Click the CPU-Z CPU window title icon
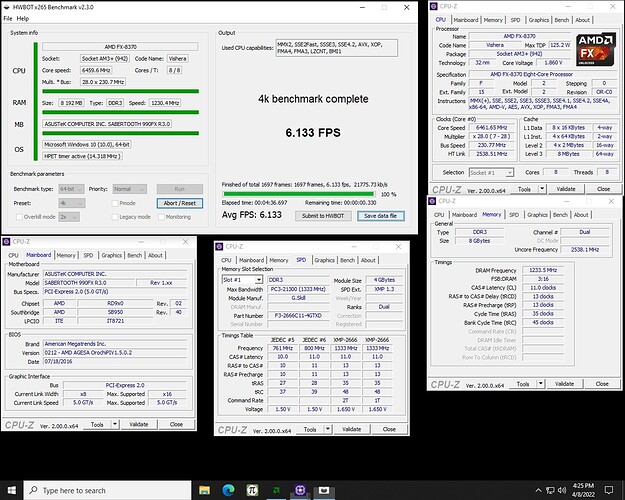The height and width of the screenshot is (500, 625). pyautogui.click(x=434, y=6)
